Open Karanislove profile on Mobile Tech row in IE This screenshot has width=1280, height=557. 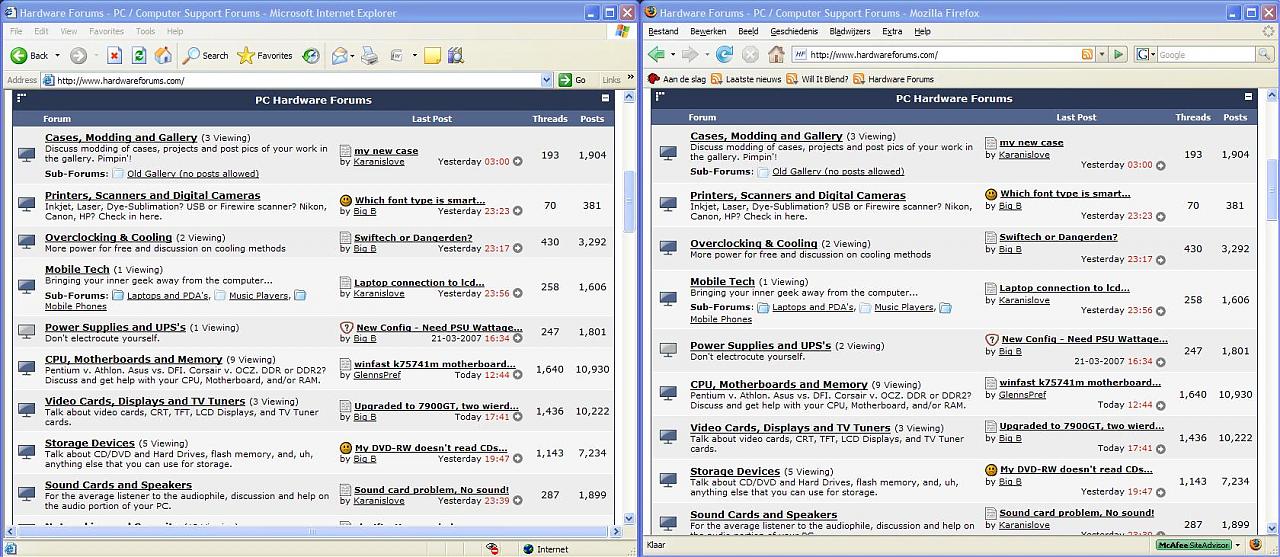(x=379, y=293)
